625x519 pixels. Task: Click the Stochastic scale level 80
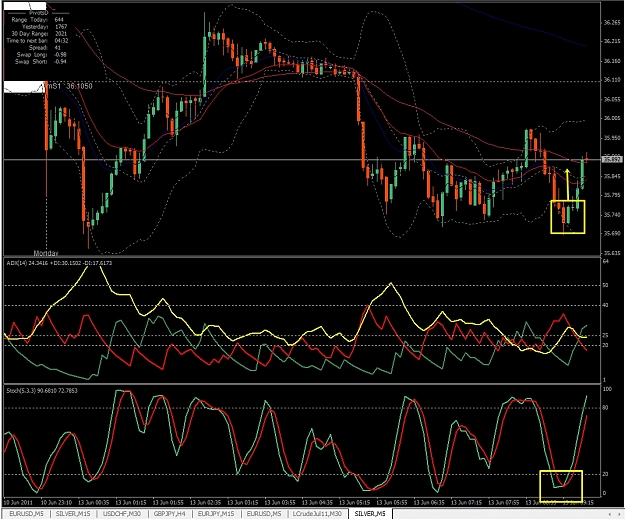coord(605,408)
